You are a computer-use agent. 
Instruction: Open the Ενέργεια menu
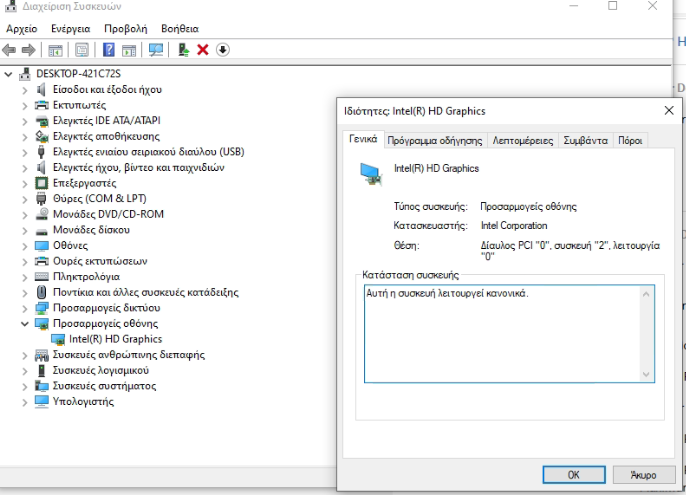click(x=70, y=29)
